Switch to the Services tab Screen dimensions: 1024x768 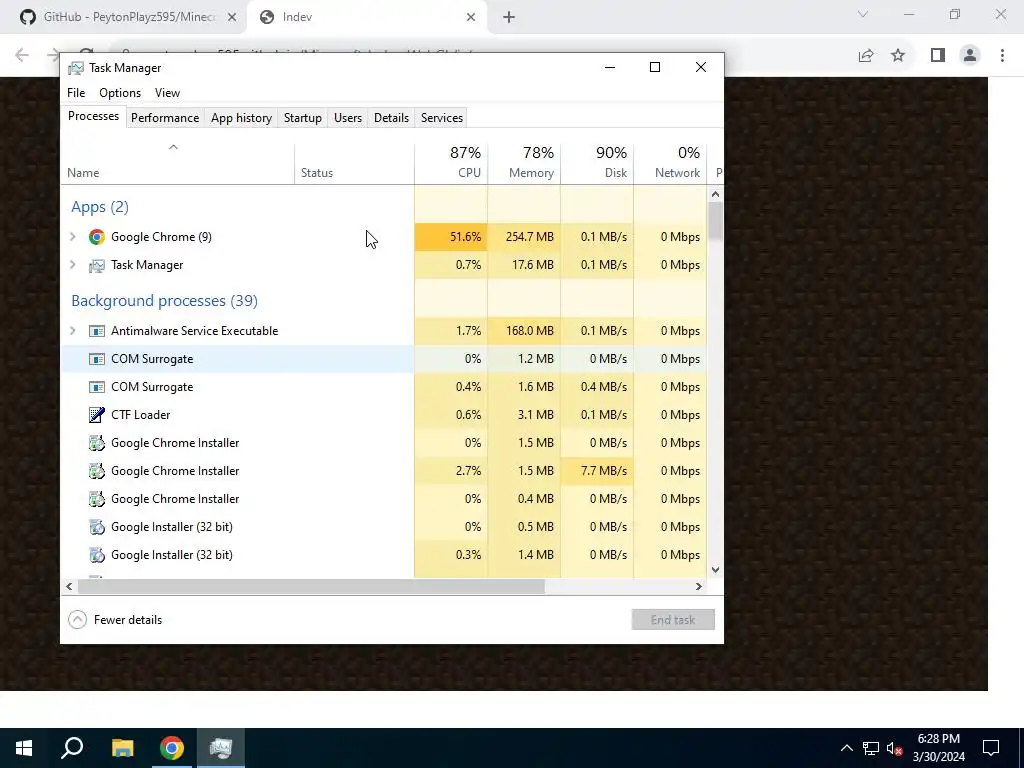tap(441, 118)
